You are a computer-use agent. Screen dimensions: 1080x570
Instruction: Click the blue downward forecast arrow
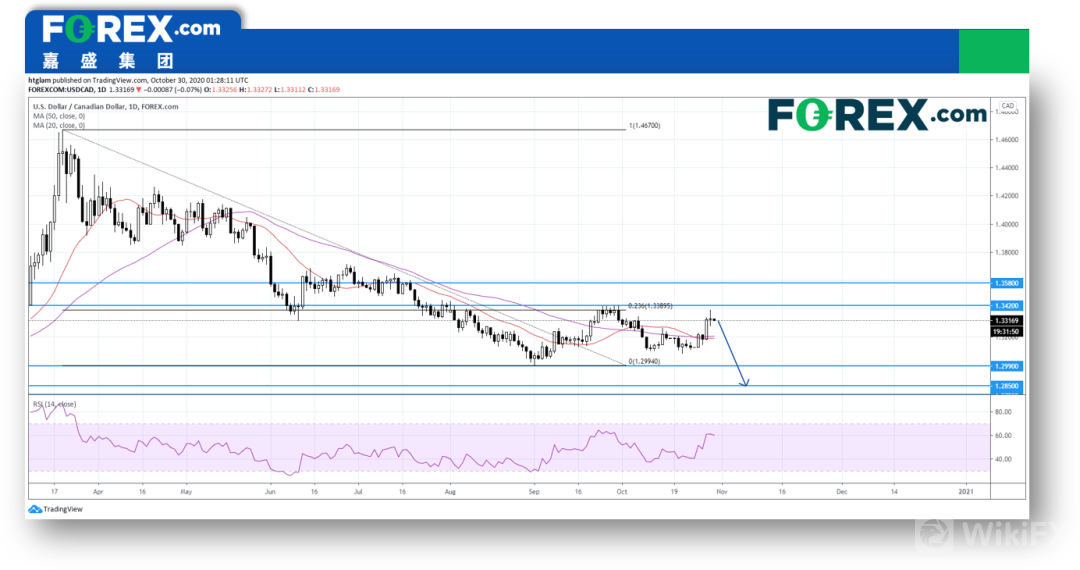coord(732,353)
